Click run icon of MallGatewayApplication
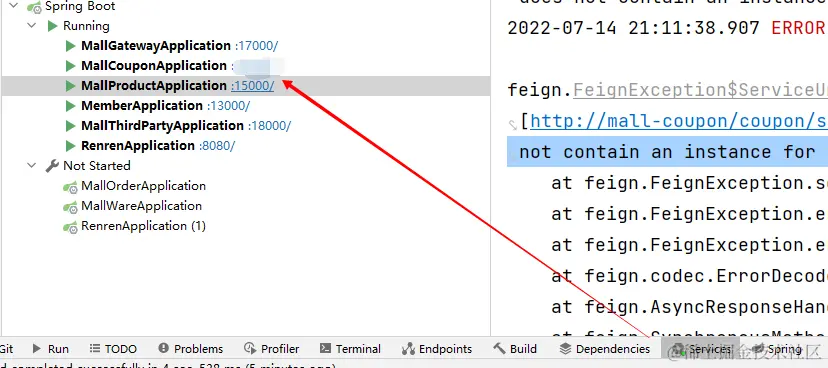 [70, 46]
